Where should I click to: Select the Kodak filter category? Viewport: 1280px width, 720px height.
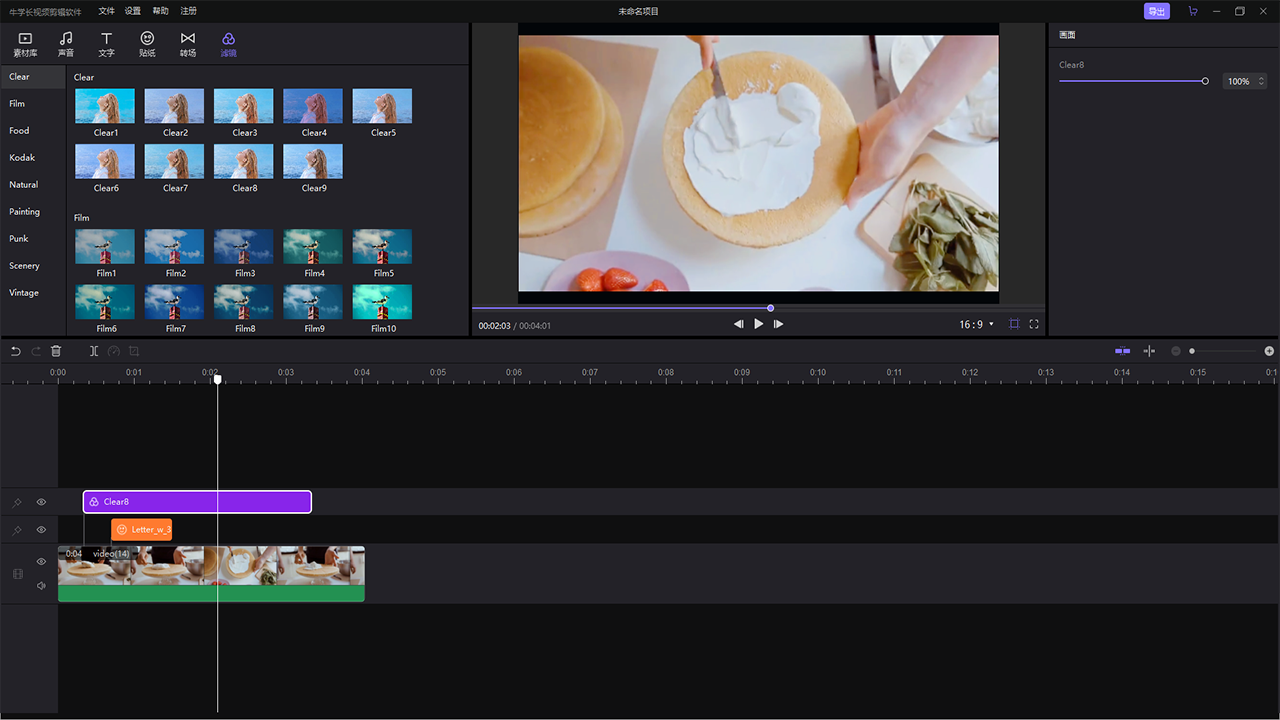[x=22, y=158]
